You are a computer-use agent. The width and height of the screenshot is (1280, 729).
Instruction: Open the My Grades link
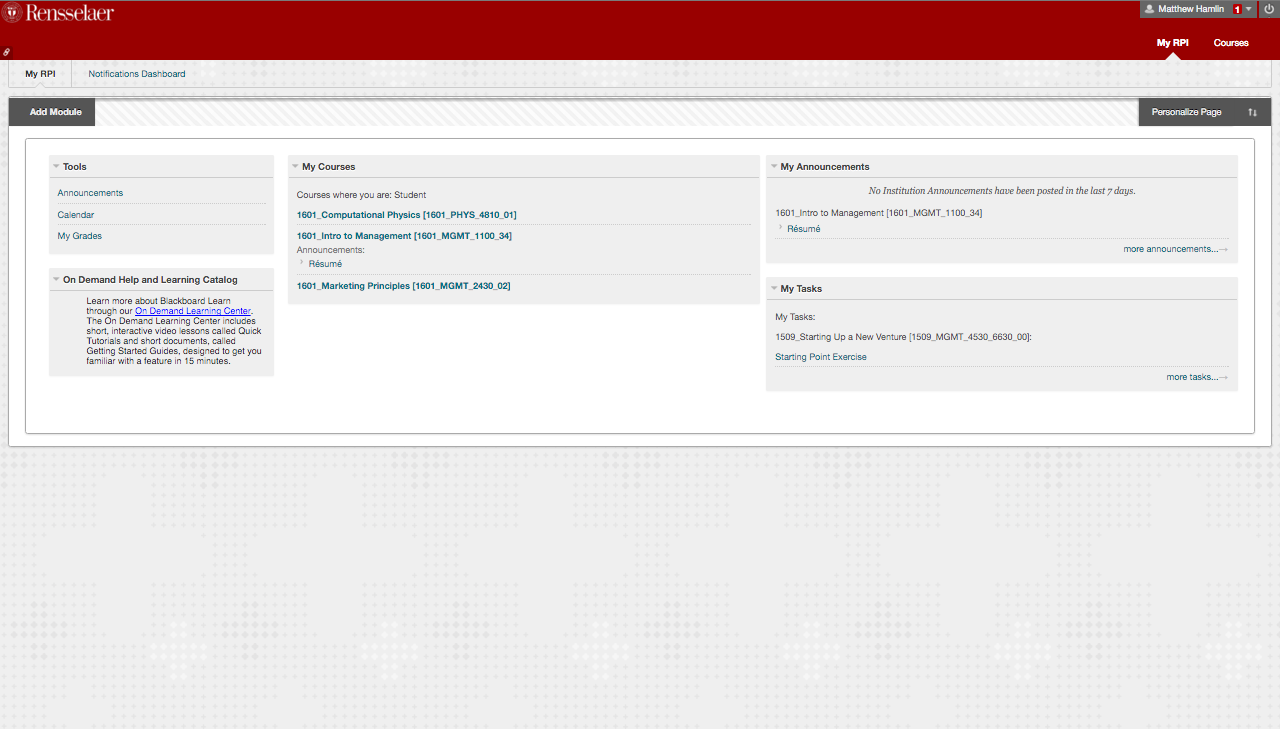click(80, 236)
